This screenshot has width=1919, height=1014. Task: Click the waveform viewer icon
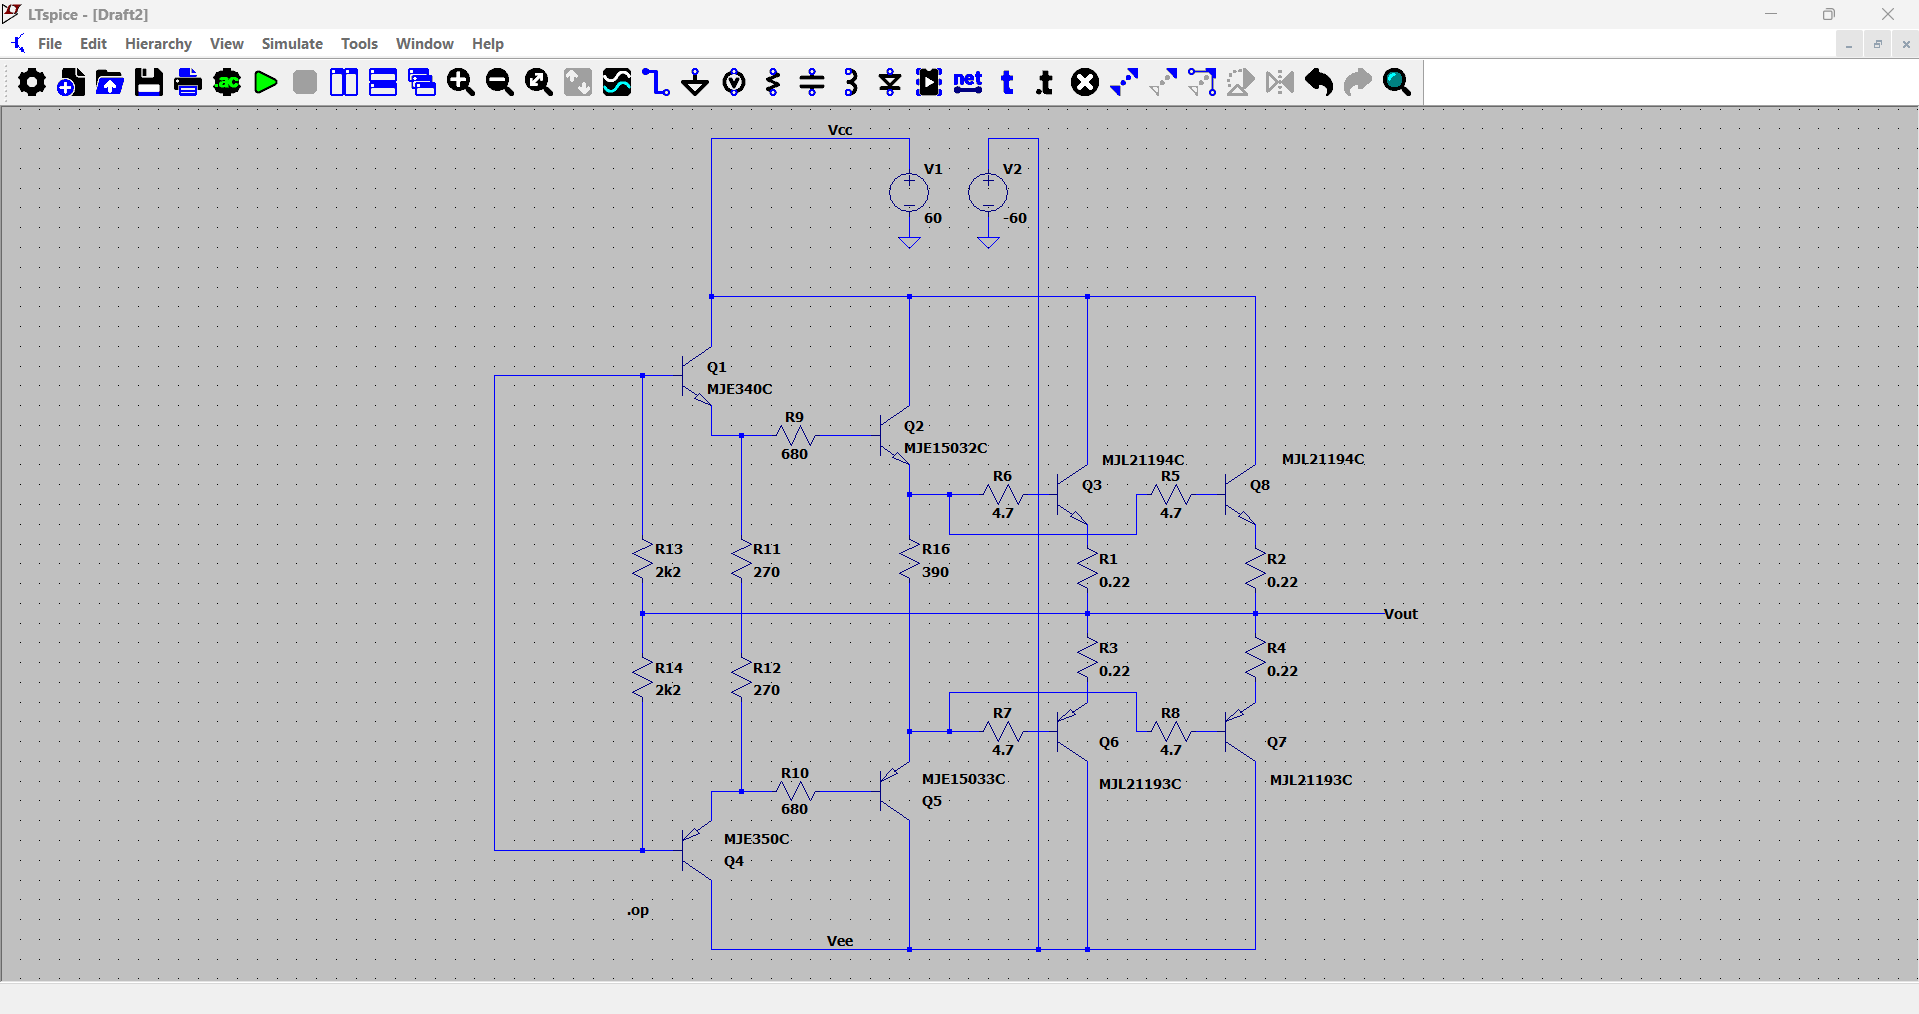pos(617,82)
